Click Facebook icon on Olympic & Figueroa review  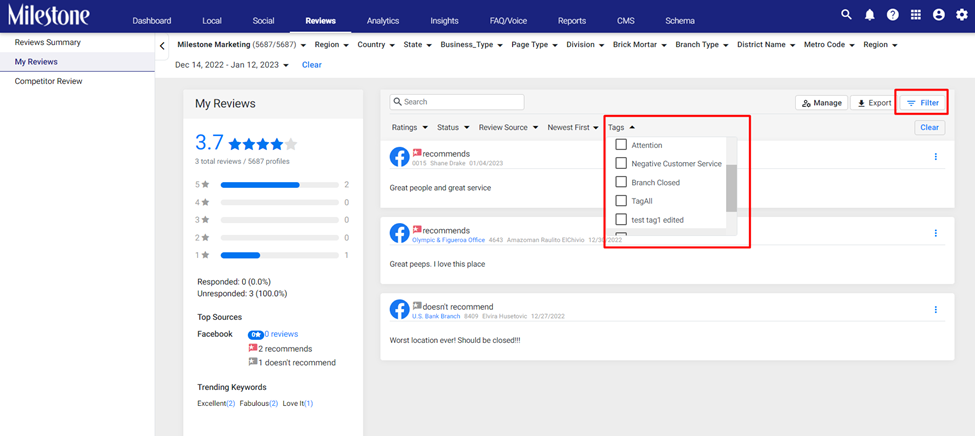pos(399,233)
